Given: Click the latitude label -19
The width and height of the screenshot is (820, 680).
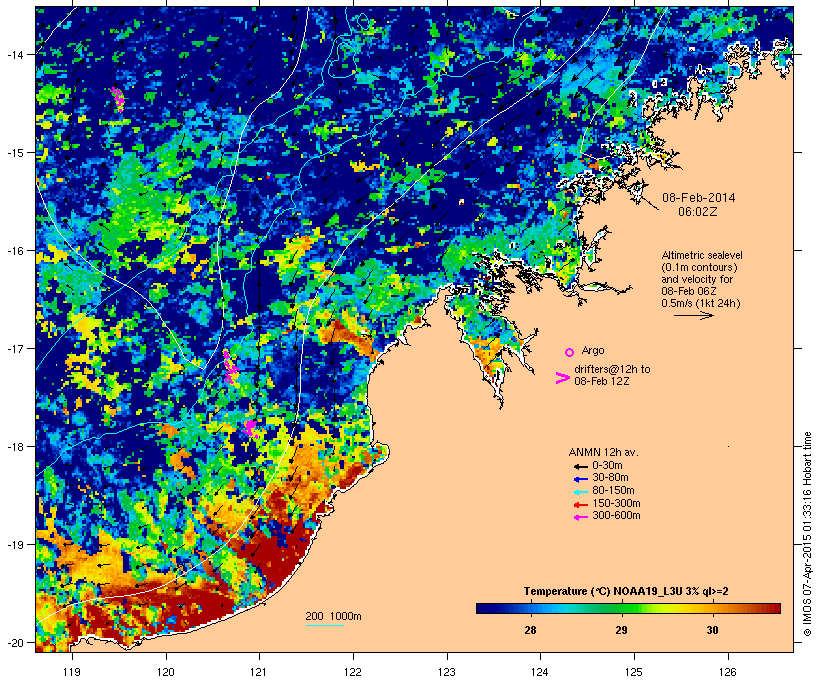Looking at the screenshot, I should [x=16, y=545].
